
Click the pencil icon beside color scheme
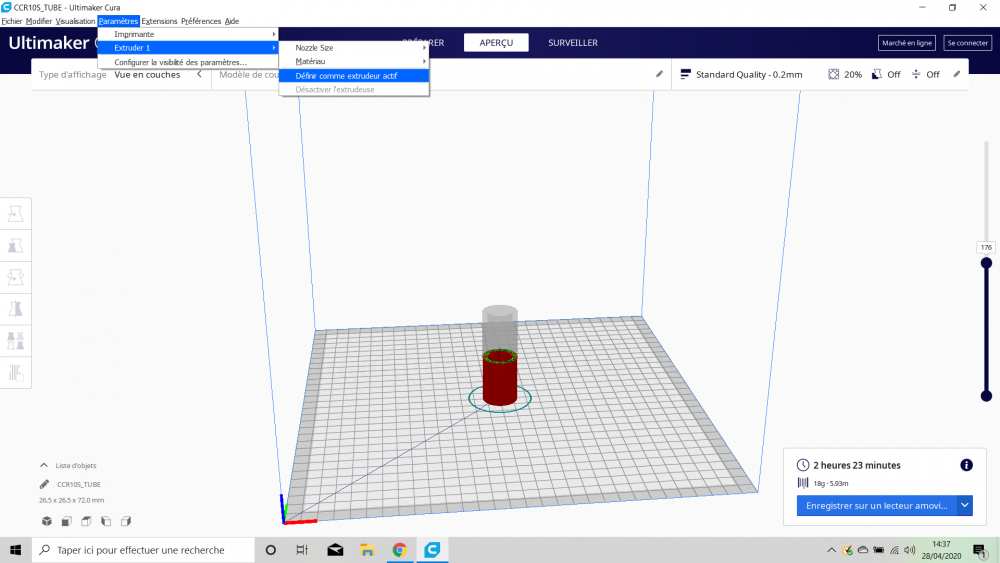(659, 74)
